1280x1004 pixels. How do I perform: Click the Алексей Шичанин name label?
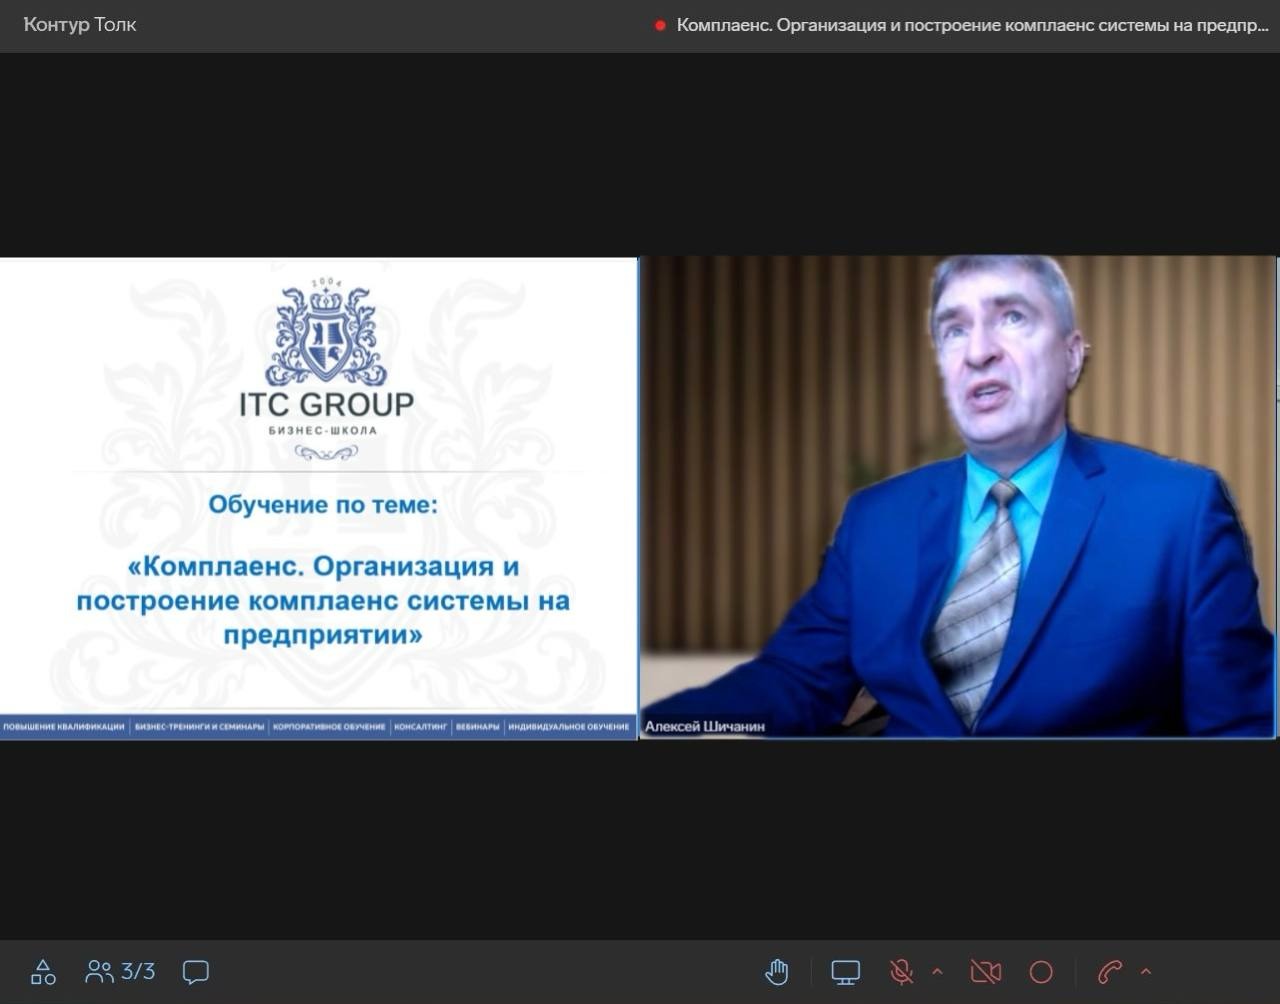tap(704, 727)
